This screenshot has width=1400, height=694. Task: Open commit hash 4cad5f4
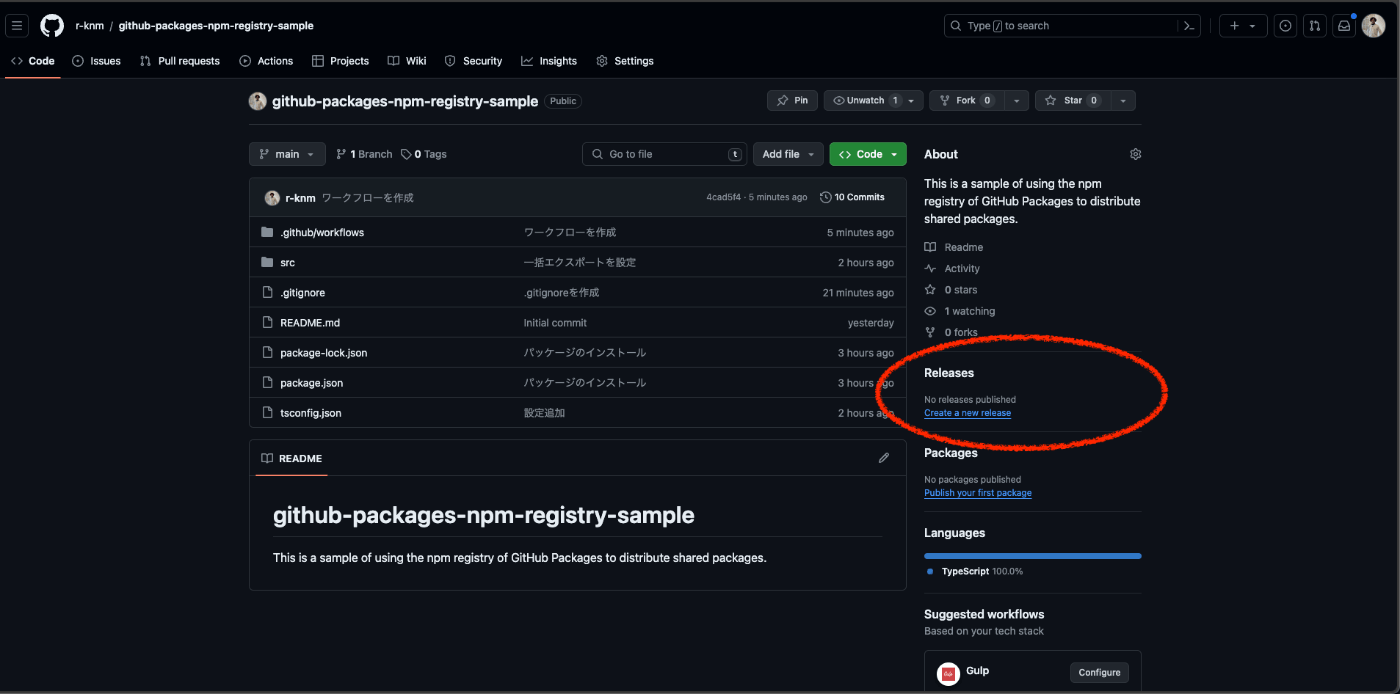pyautogui.click(x=724, y=198)
